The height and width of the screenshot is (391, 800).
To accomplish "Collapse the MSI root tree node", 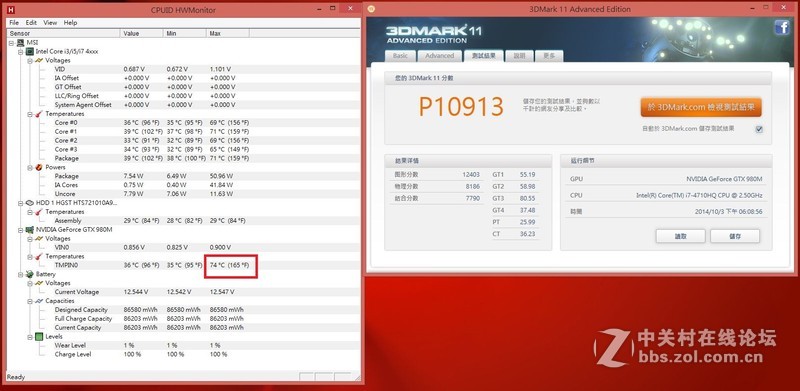I will coord(12,43).
